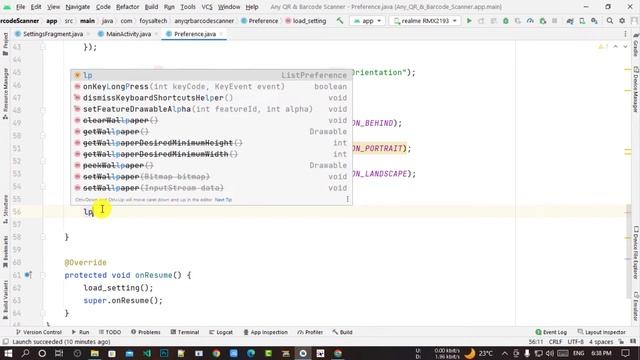The image size is (640, 360).
Task: Click Attach Debugger to Android Process icon
Action: [542, 20]
